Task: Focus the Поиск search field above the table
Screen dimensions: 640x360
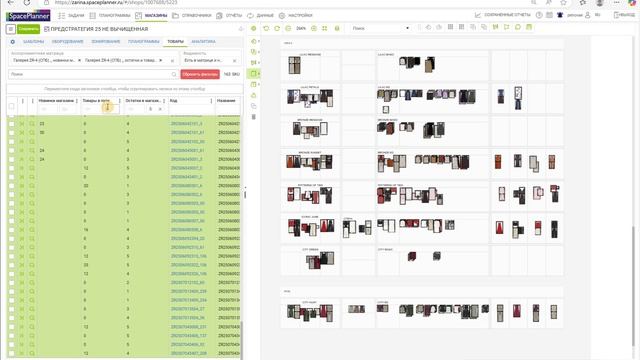Action: point(93,74)
